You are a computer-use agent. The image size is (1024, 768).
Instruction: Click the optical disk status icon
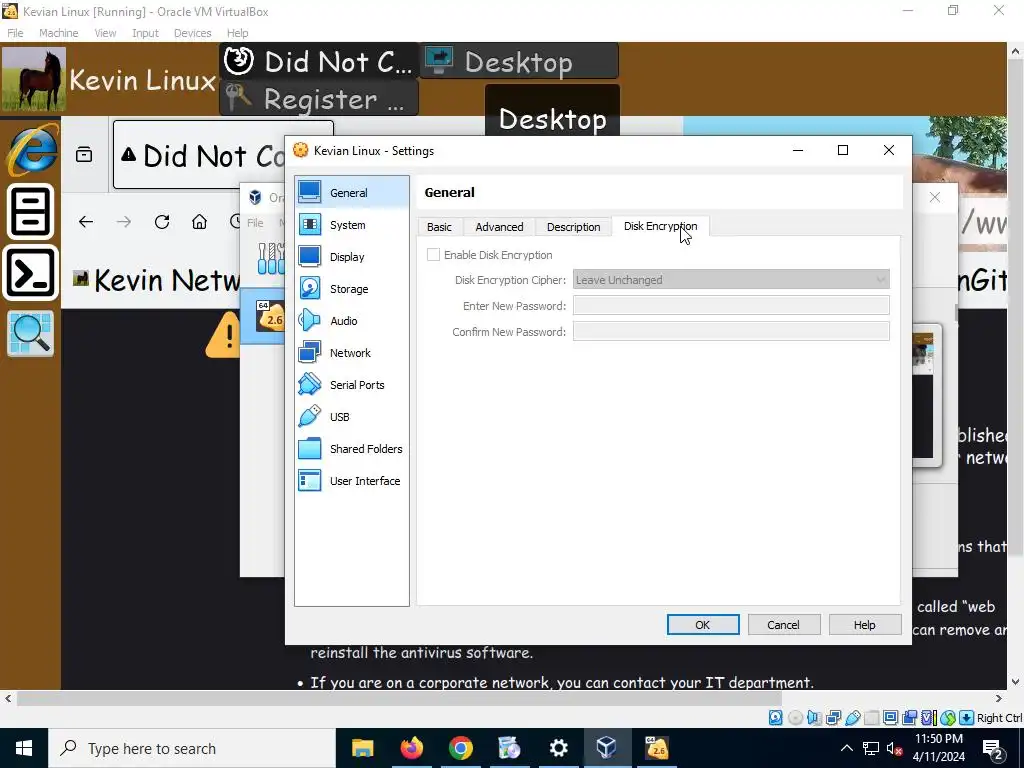(x=795, y=718)
